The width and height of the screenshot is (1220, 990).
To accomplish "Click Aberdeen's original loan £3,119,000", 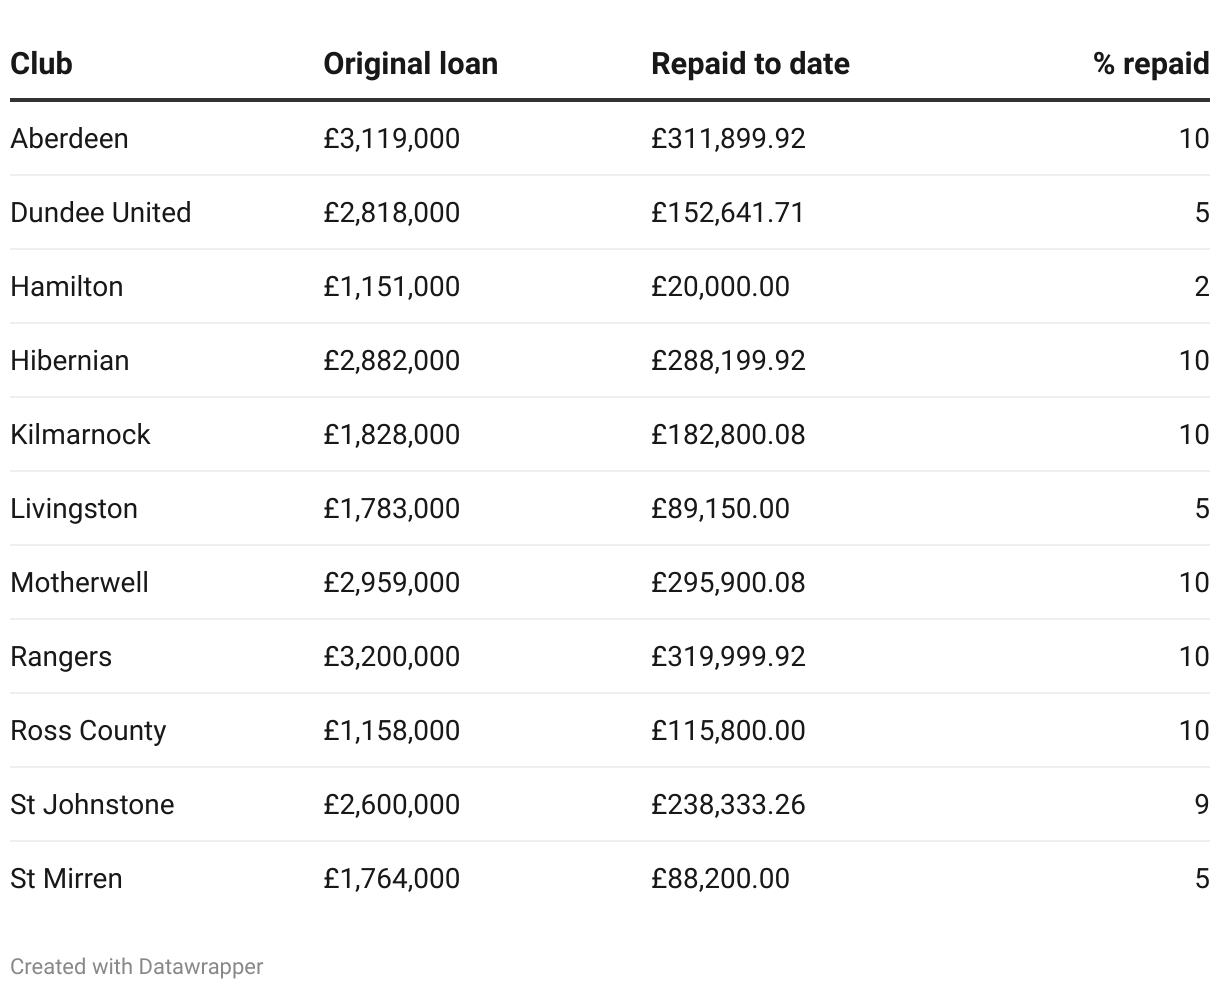I will pyautogui.click(x=391, y=138).
